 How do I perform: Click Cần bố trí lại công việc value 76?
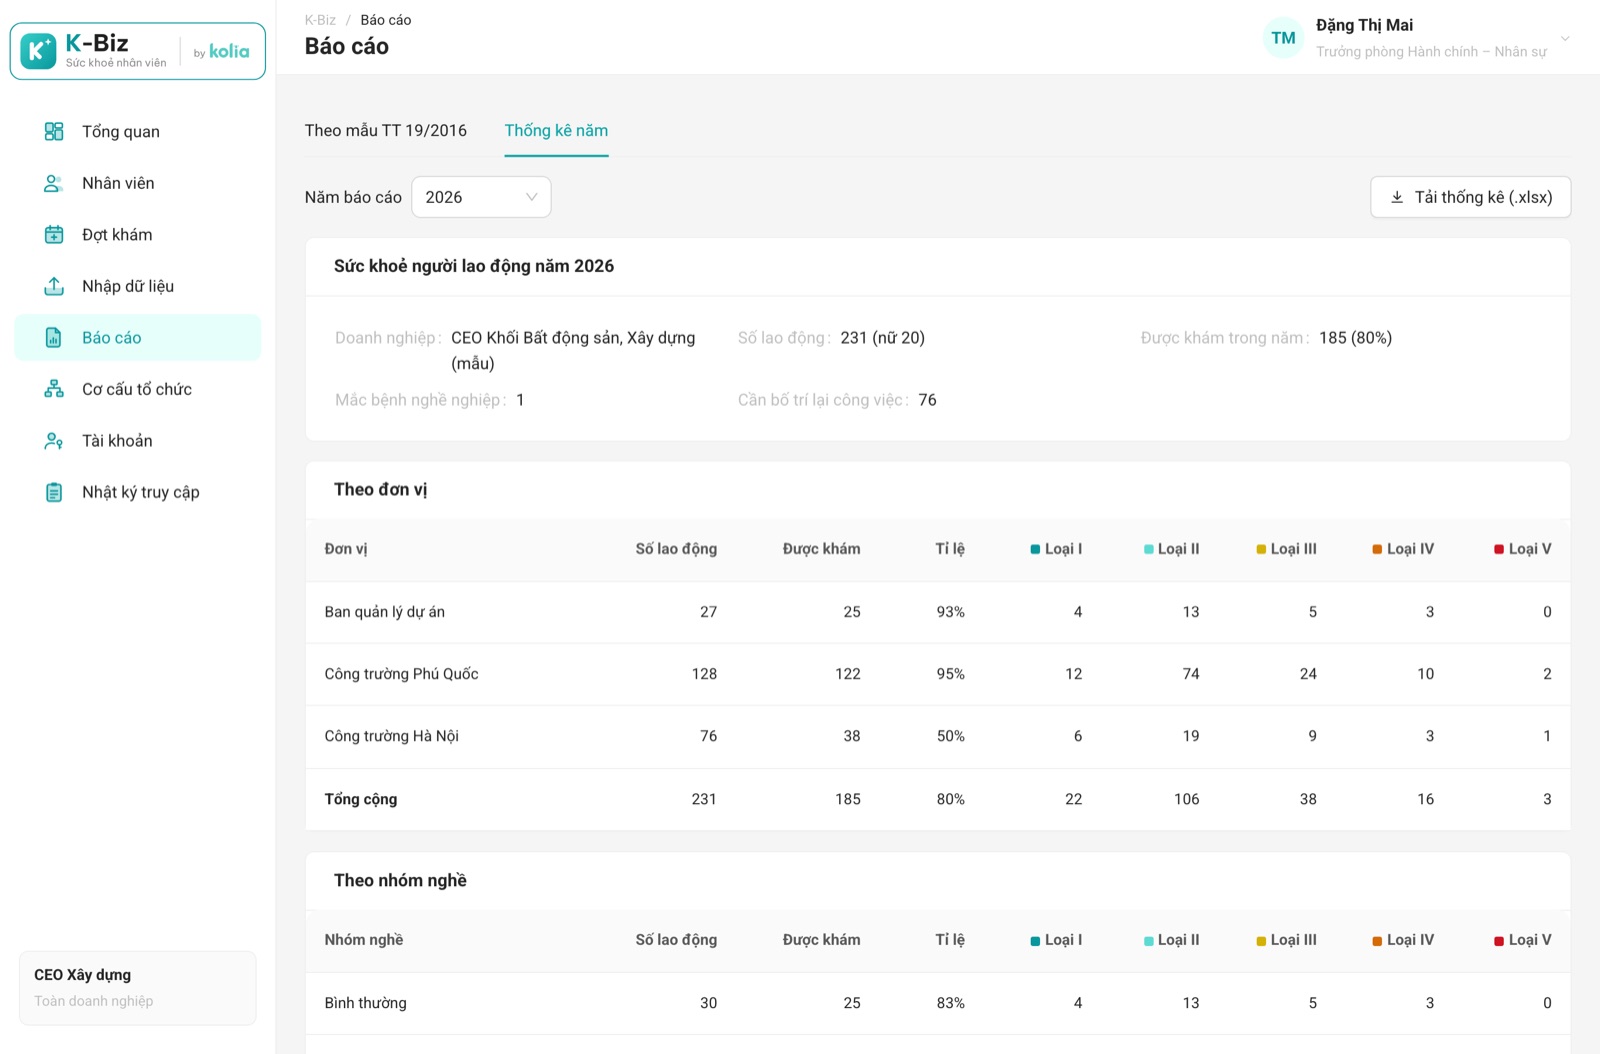(927, 400)
